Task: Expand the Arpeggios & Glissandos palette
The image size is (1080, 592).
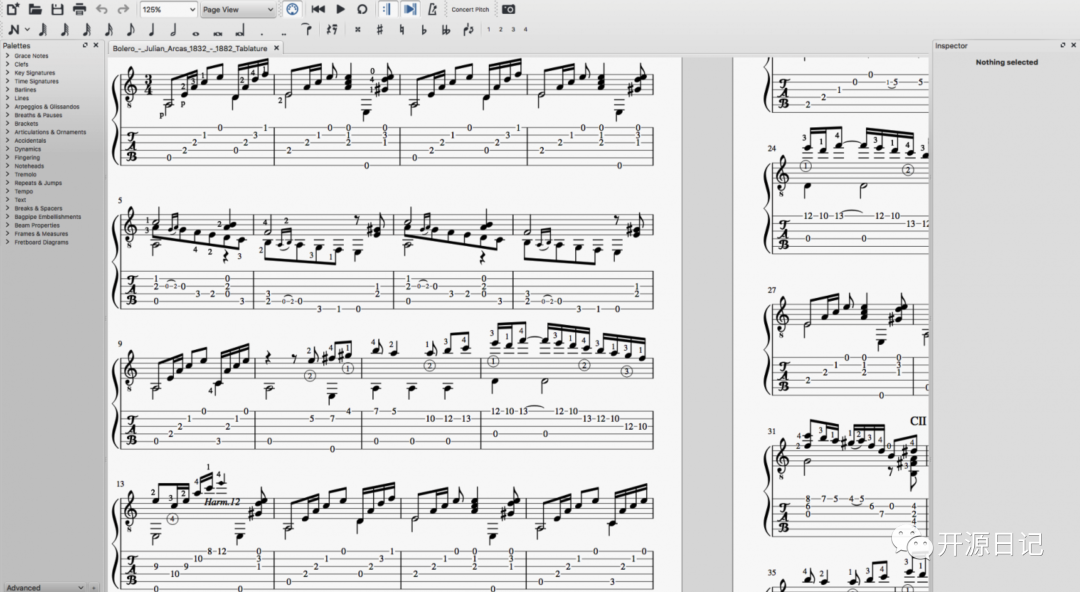Action: click(x=8, y=107)
